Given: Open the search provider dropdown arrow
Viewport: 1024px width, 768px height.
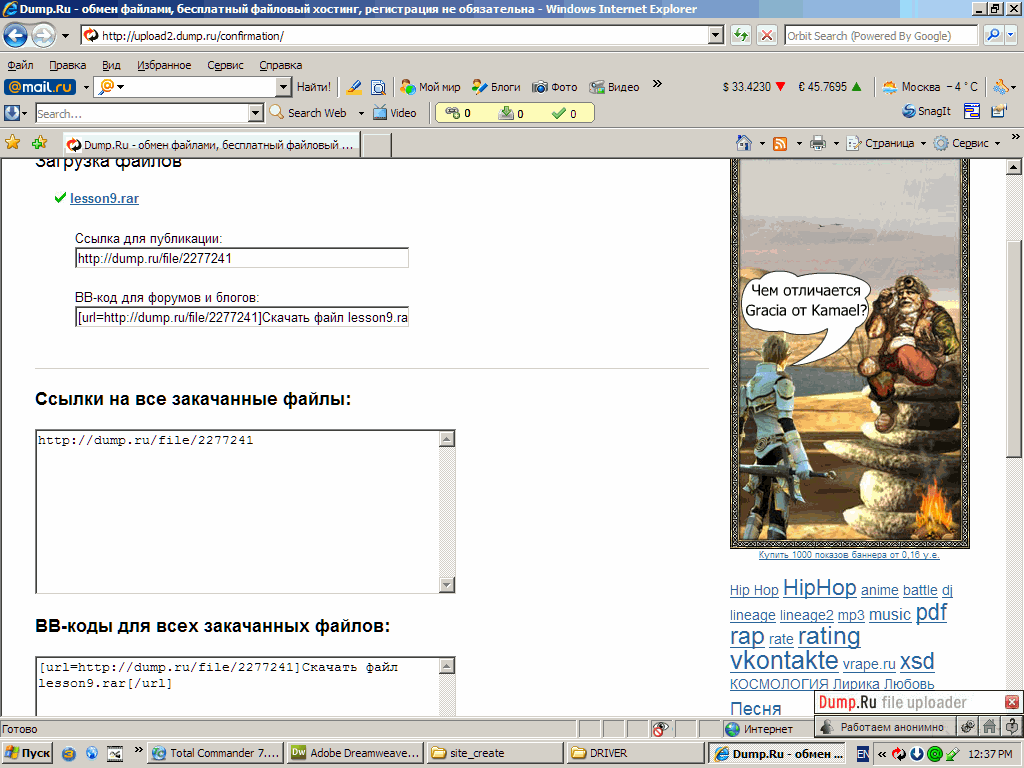Looking at the screenshot, I should (x=1011, y=35).
